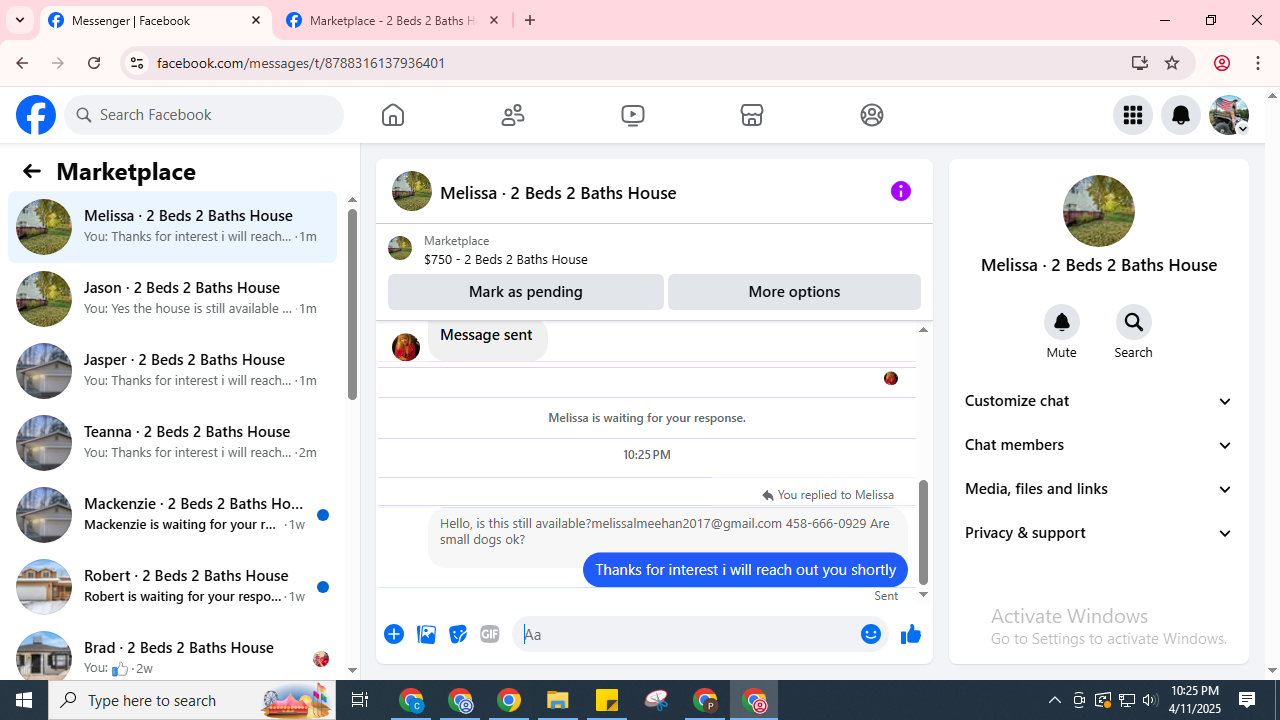This screenshot has height=720, width=1280.
Task: Send a thumbs-up like
Action: tap(910, 634)
